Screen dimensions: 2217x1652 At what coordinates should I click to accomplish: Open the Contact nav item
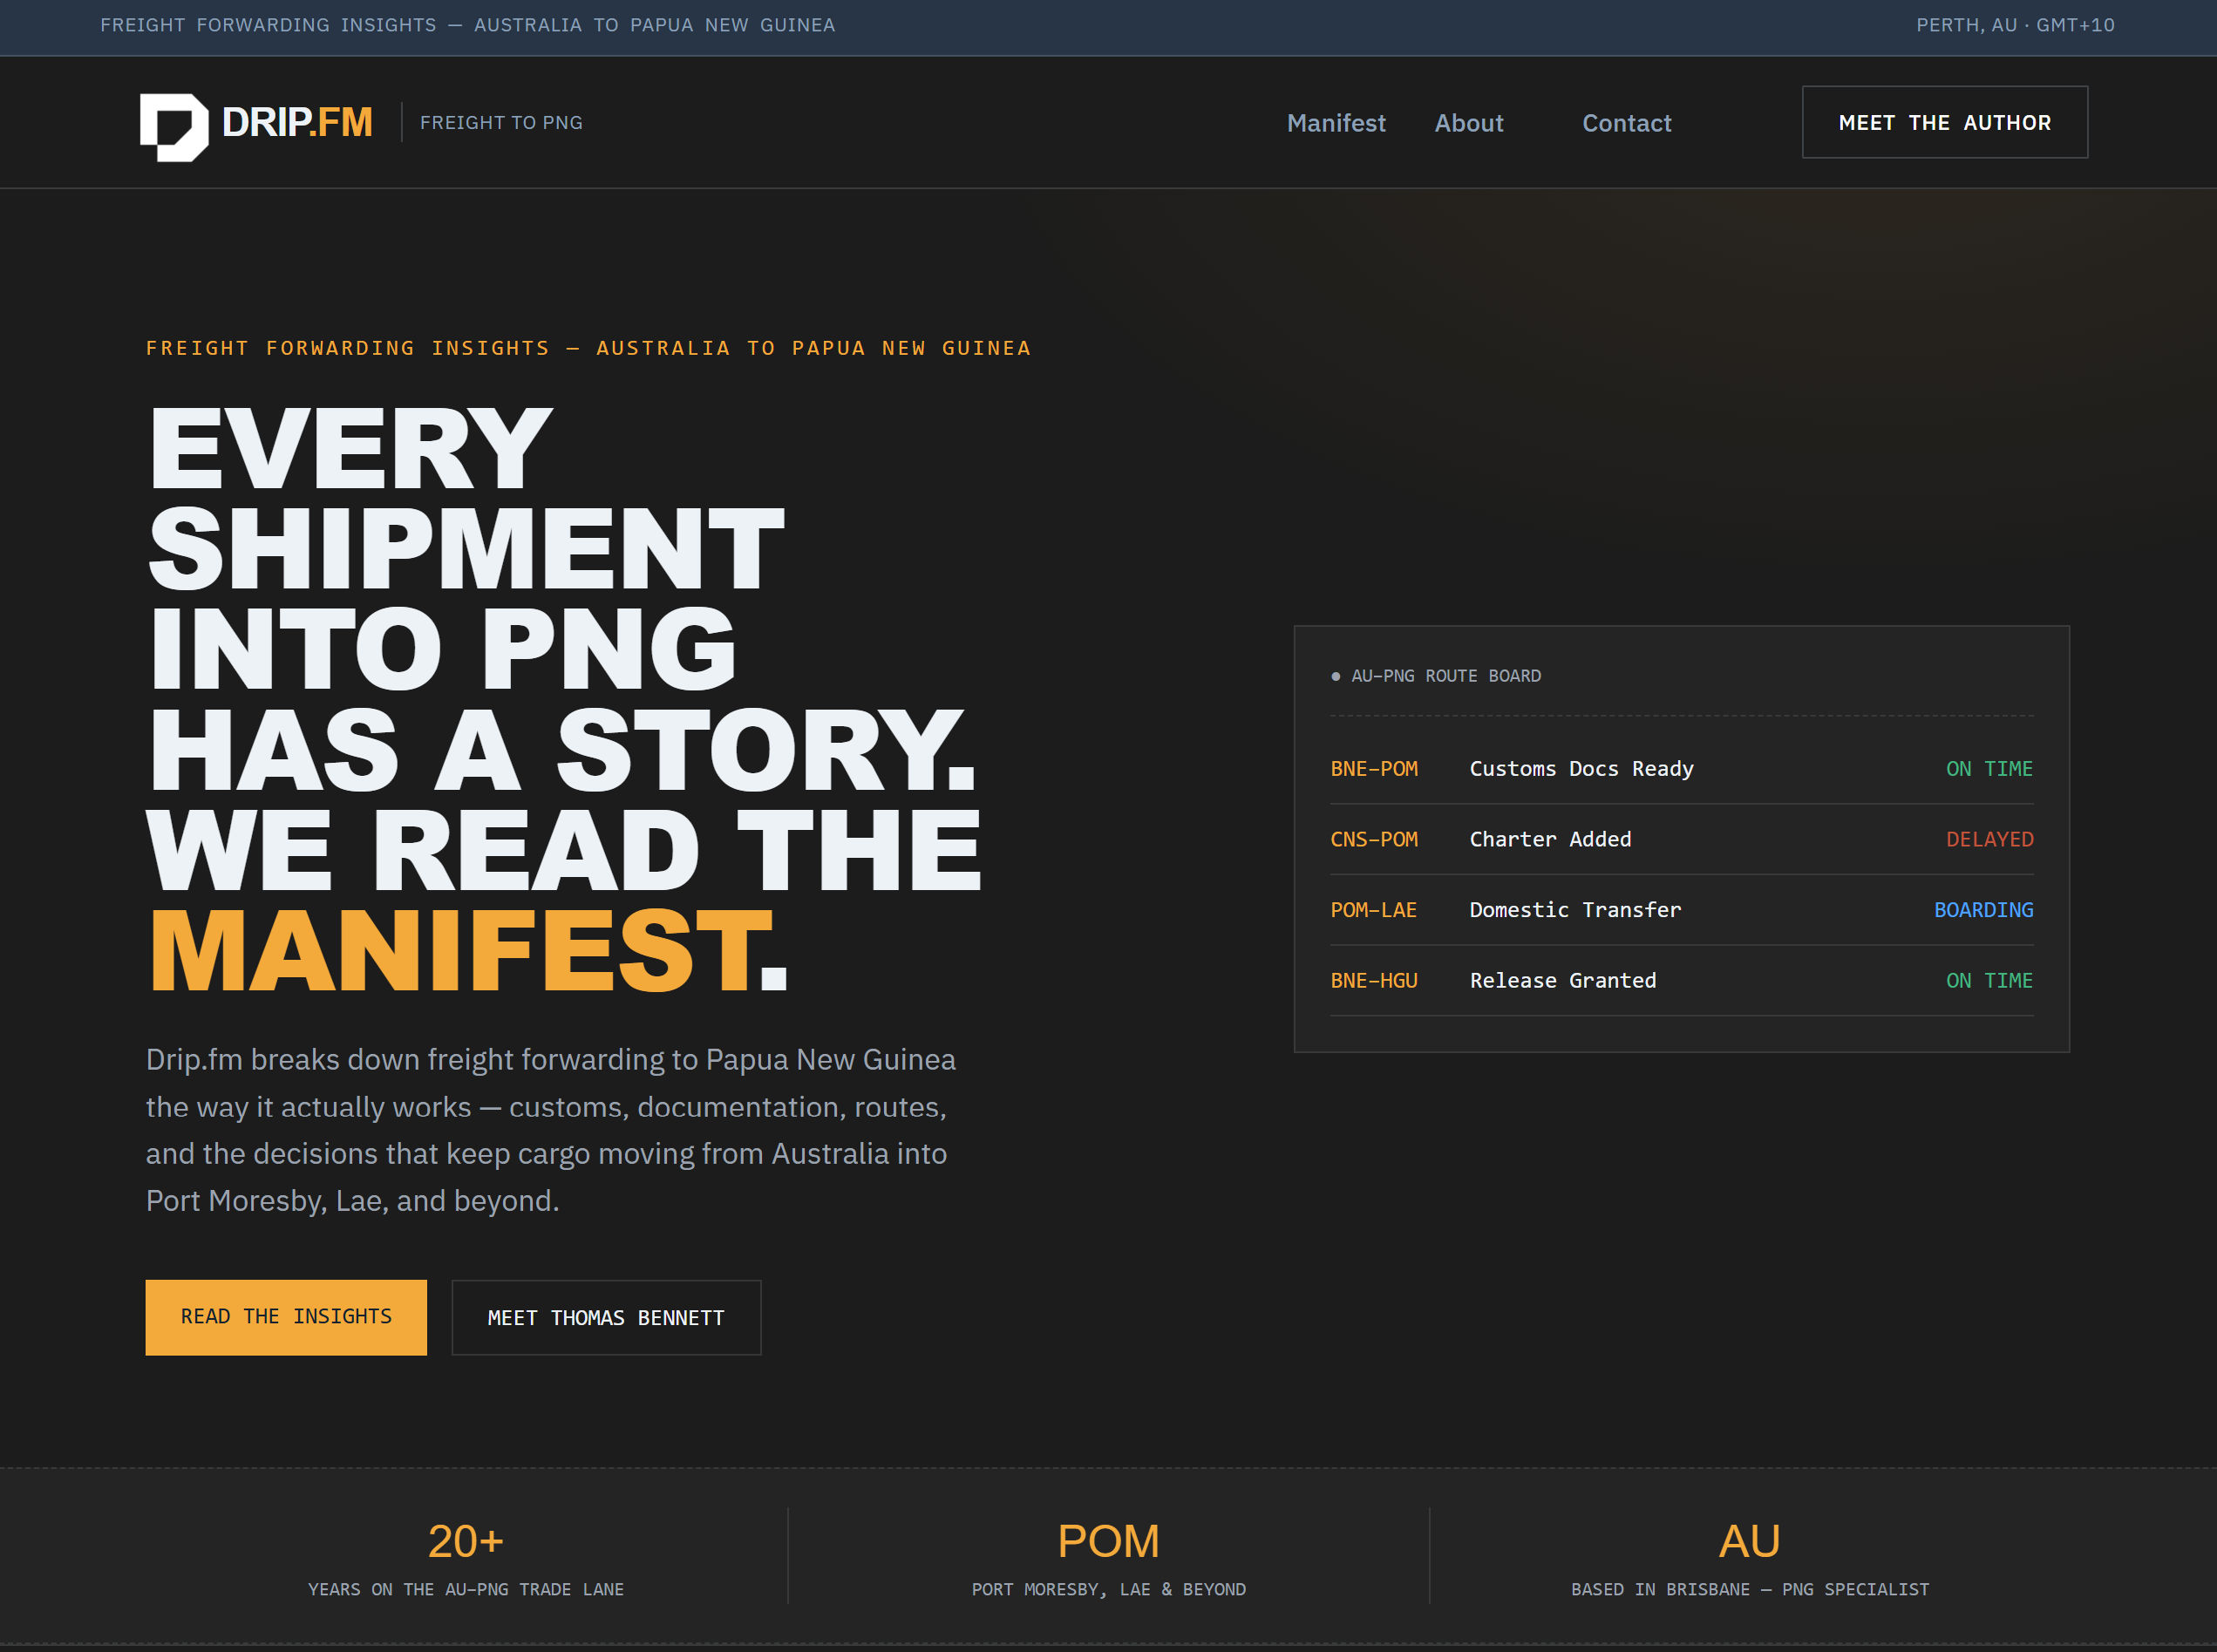click(1626, 123)
